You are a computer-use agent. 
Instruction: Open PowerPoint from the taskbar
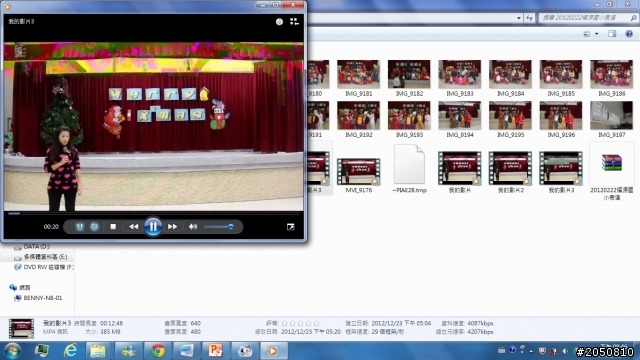point(215,351)
